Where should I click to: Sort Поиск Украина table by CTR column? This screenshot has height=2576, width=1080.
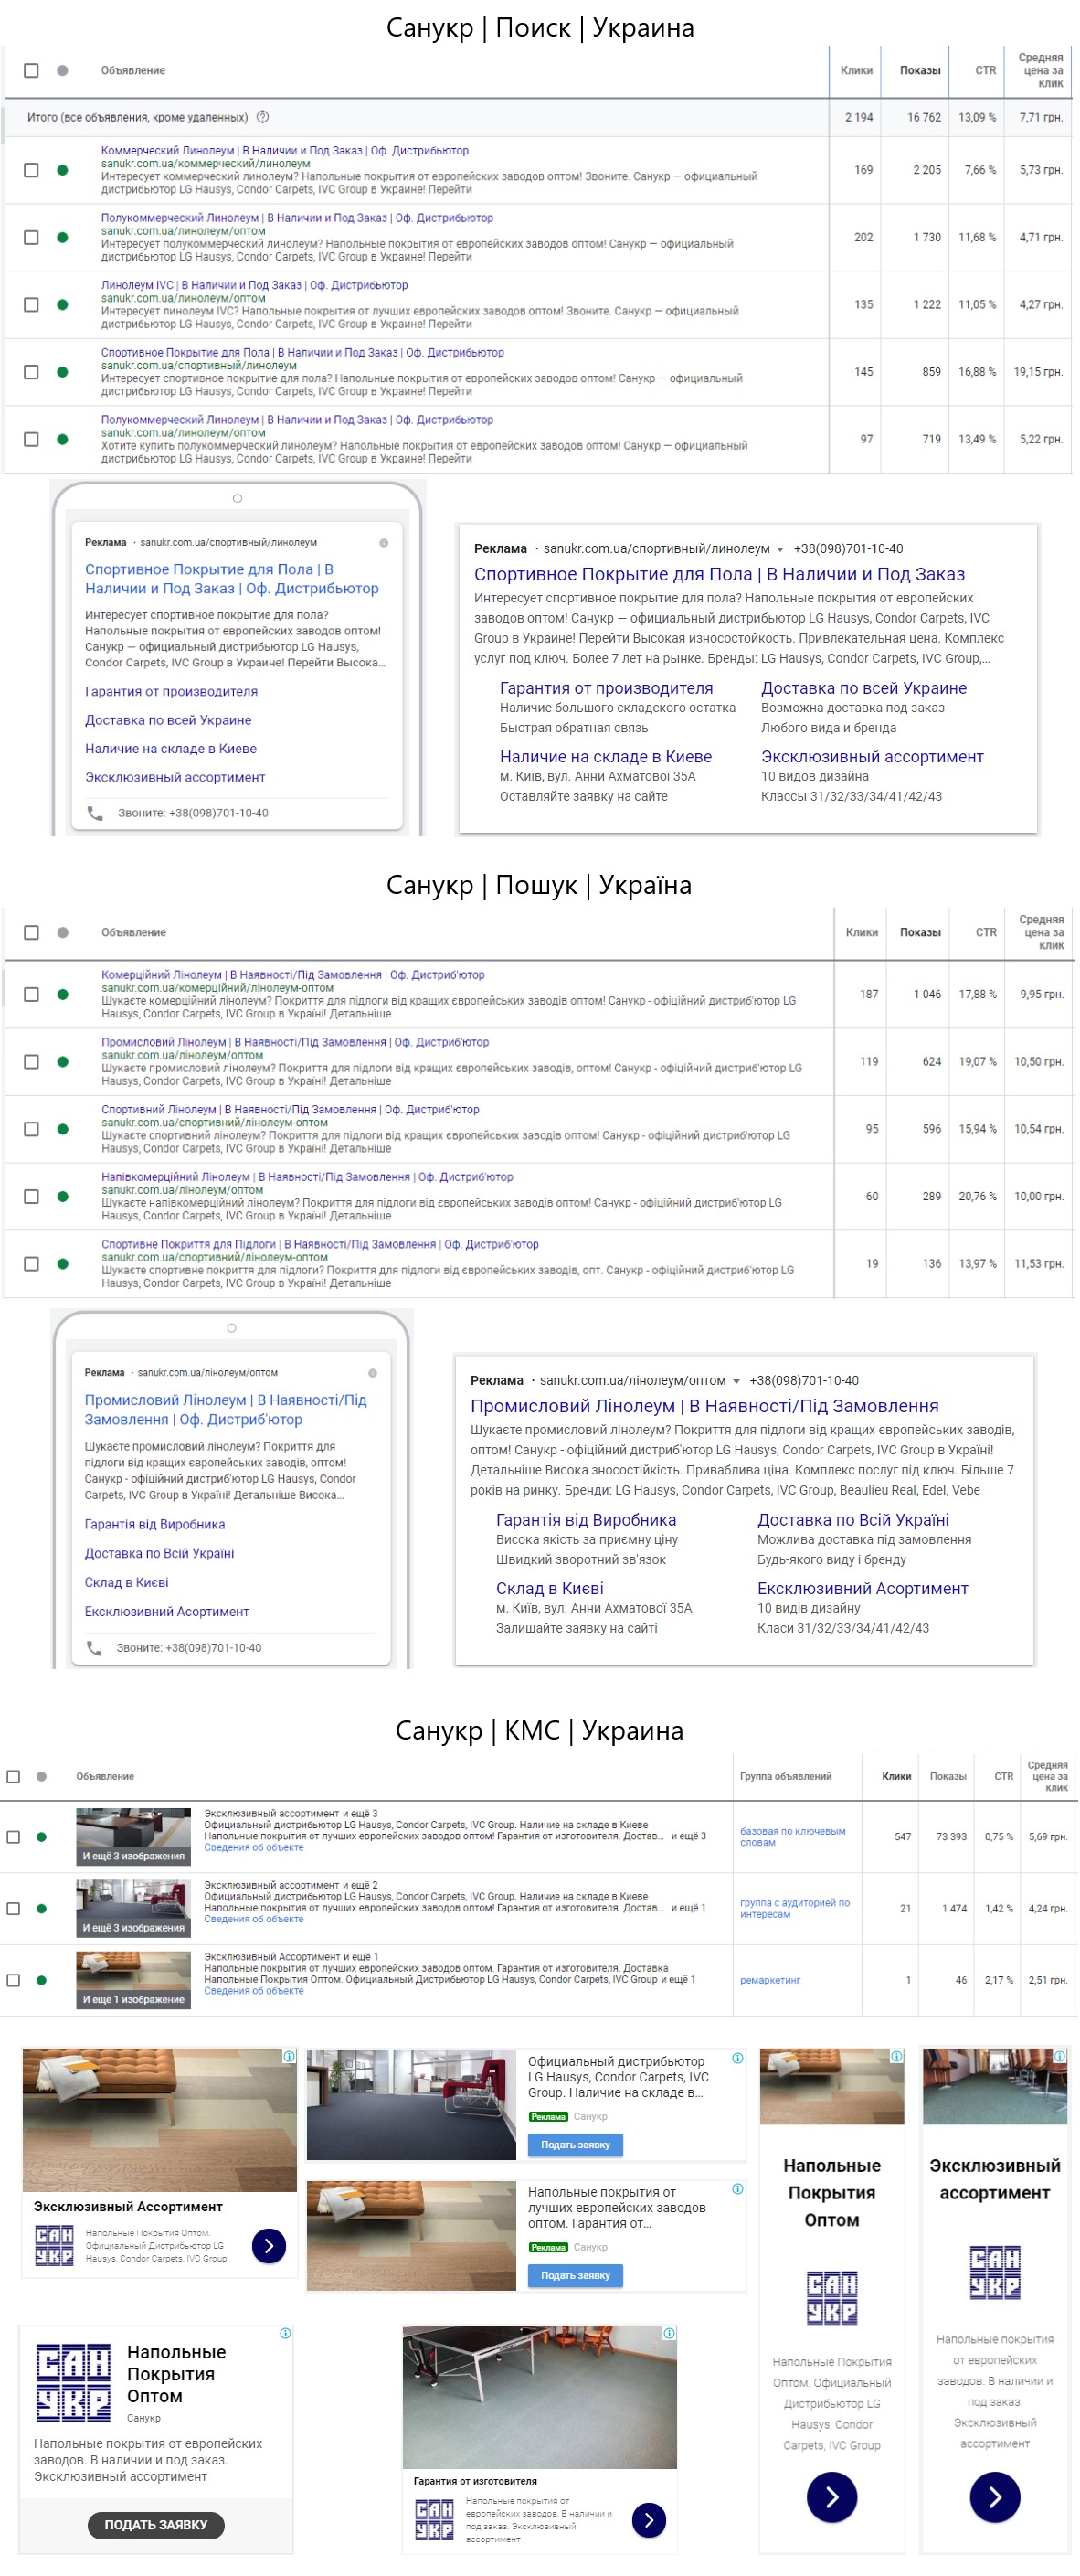(x=986, y=71)
